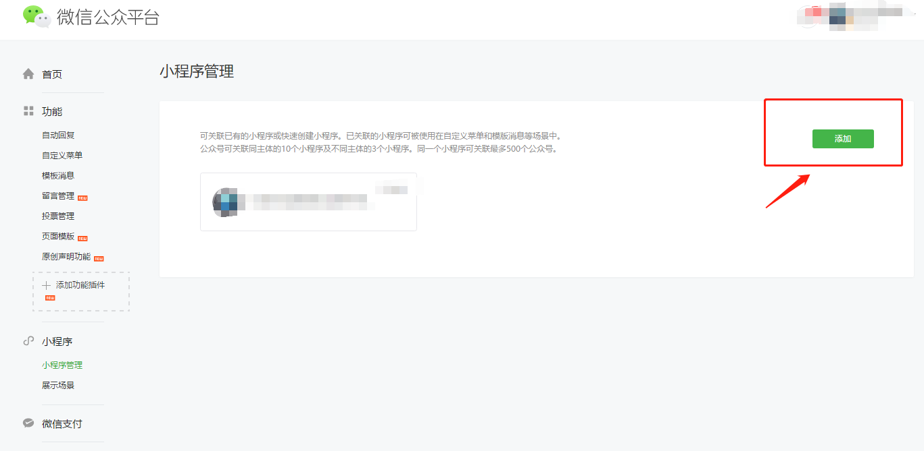Open 投票管理 in sidebar
924x451 pixels.
[x=58, y=216]
